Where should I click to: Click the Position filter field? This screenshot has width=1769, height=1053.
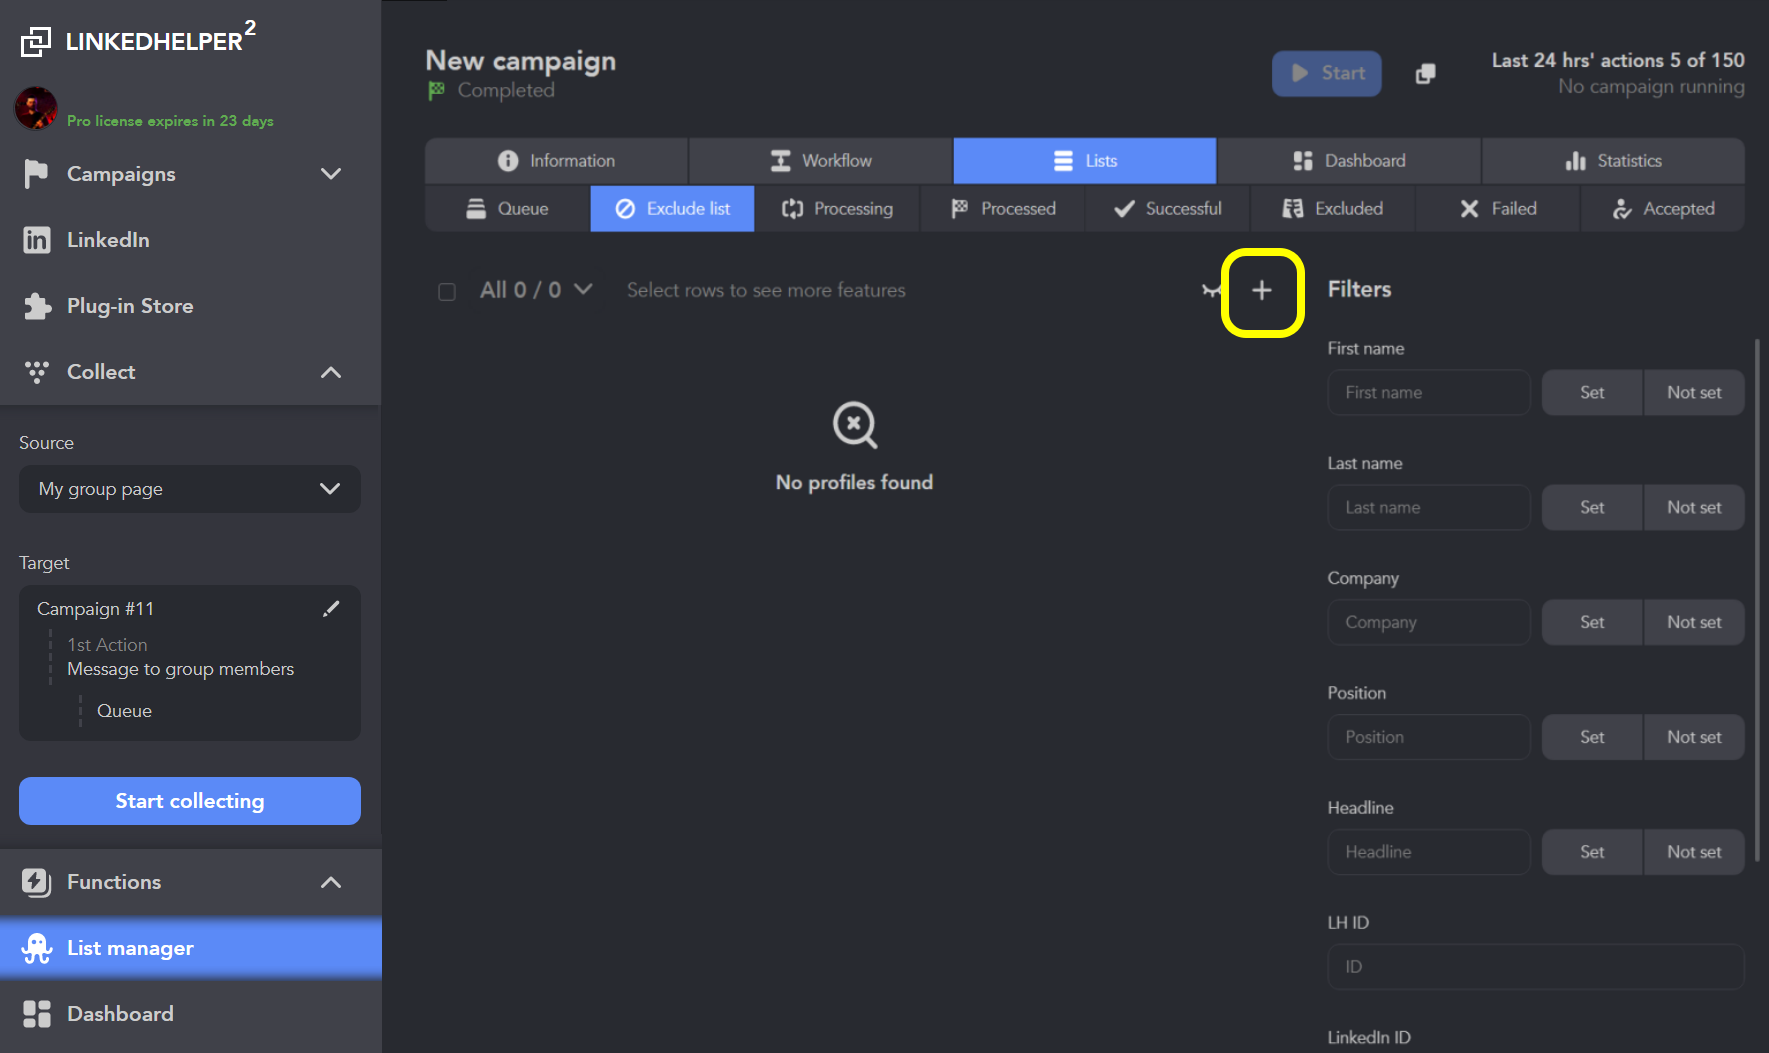[x=1429, y=737]
